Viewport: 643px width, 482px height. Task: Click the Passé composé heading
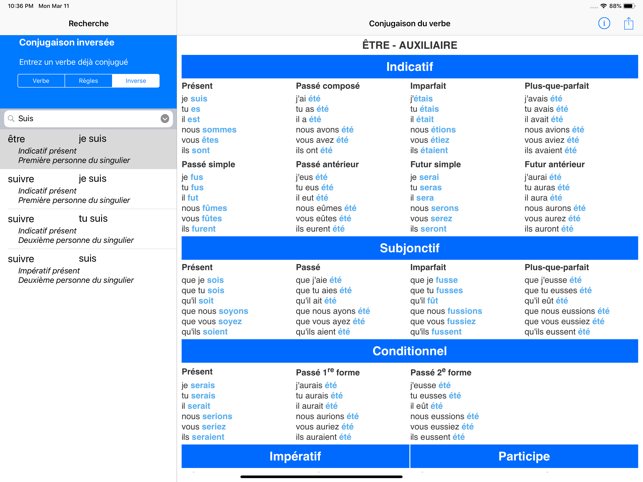328,86
